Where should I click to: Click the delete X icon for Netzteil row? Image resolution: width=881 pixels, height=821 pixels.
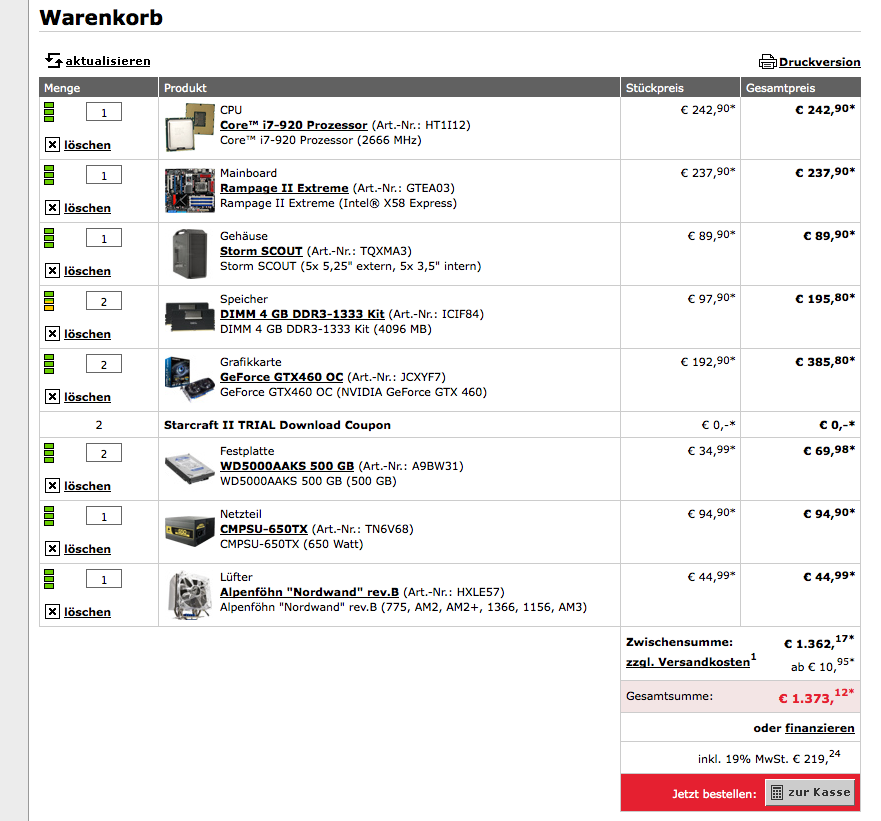(52, 548)
